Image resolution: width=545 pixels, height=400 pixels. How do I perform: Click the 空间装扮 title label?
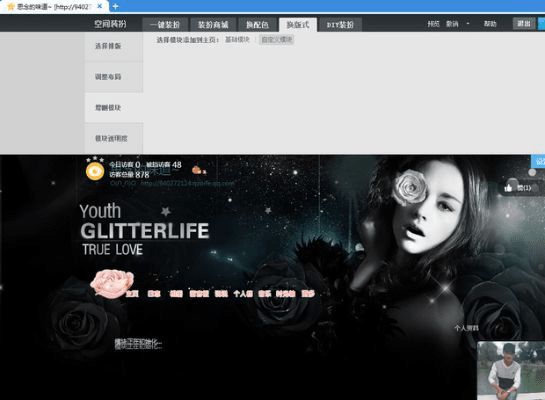click(x=110, y=24)
